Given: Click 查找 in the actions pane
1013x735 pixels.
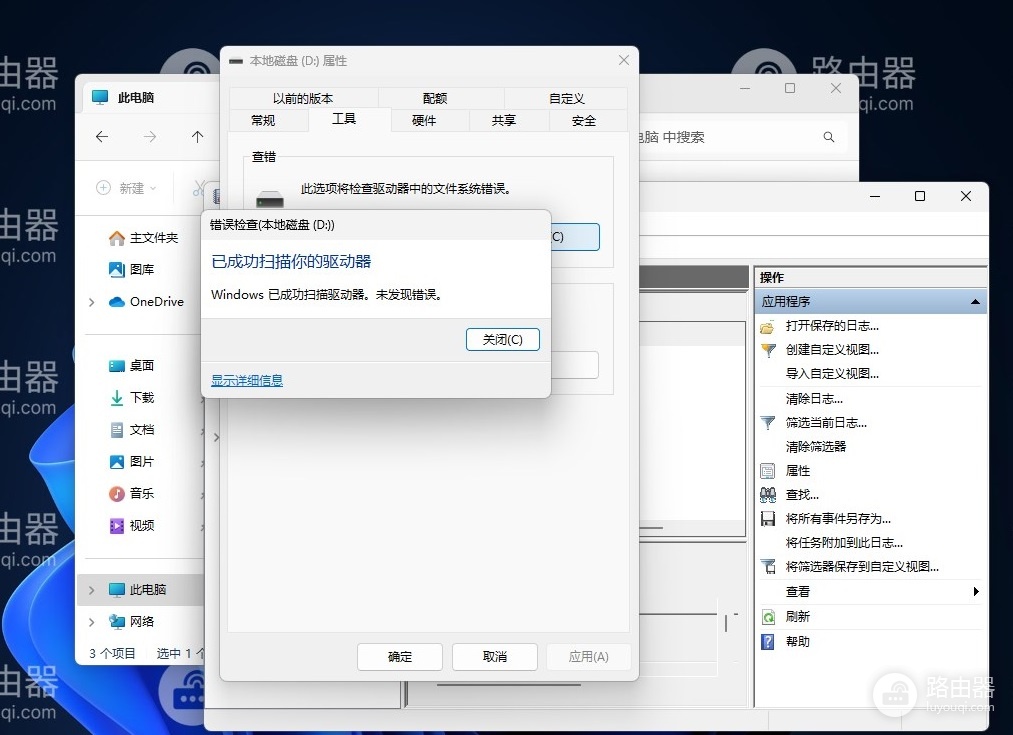Looking at the screenshot, I should (802, 495).
